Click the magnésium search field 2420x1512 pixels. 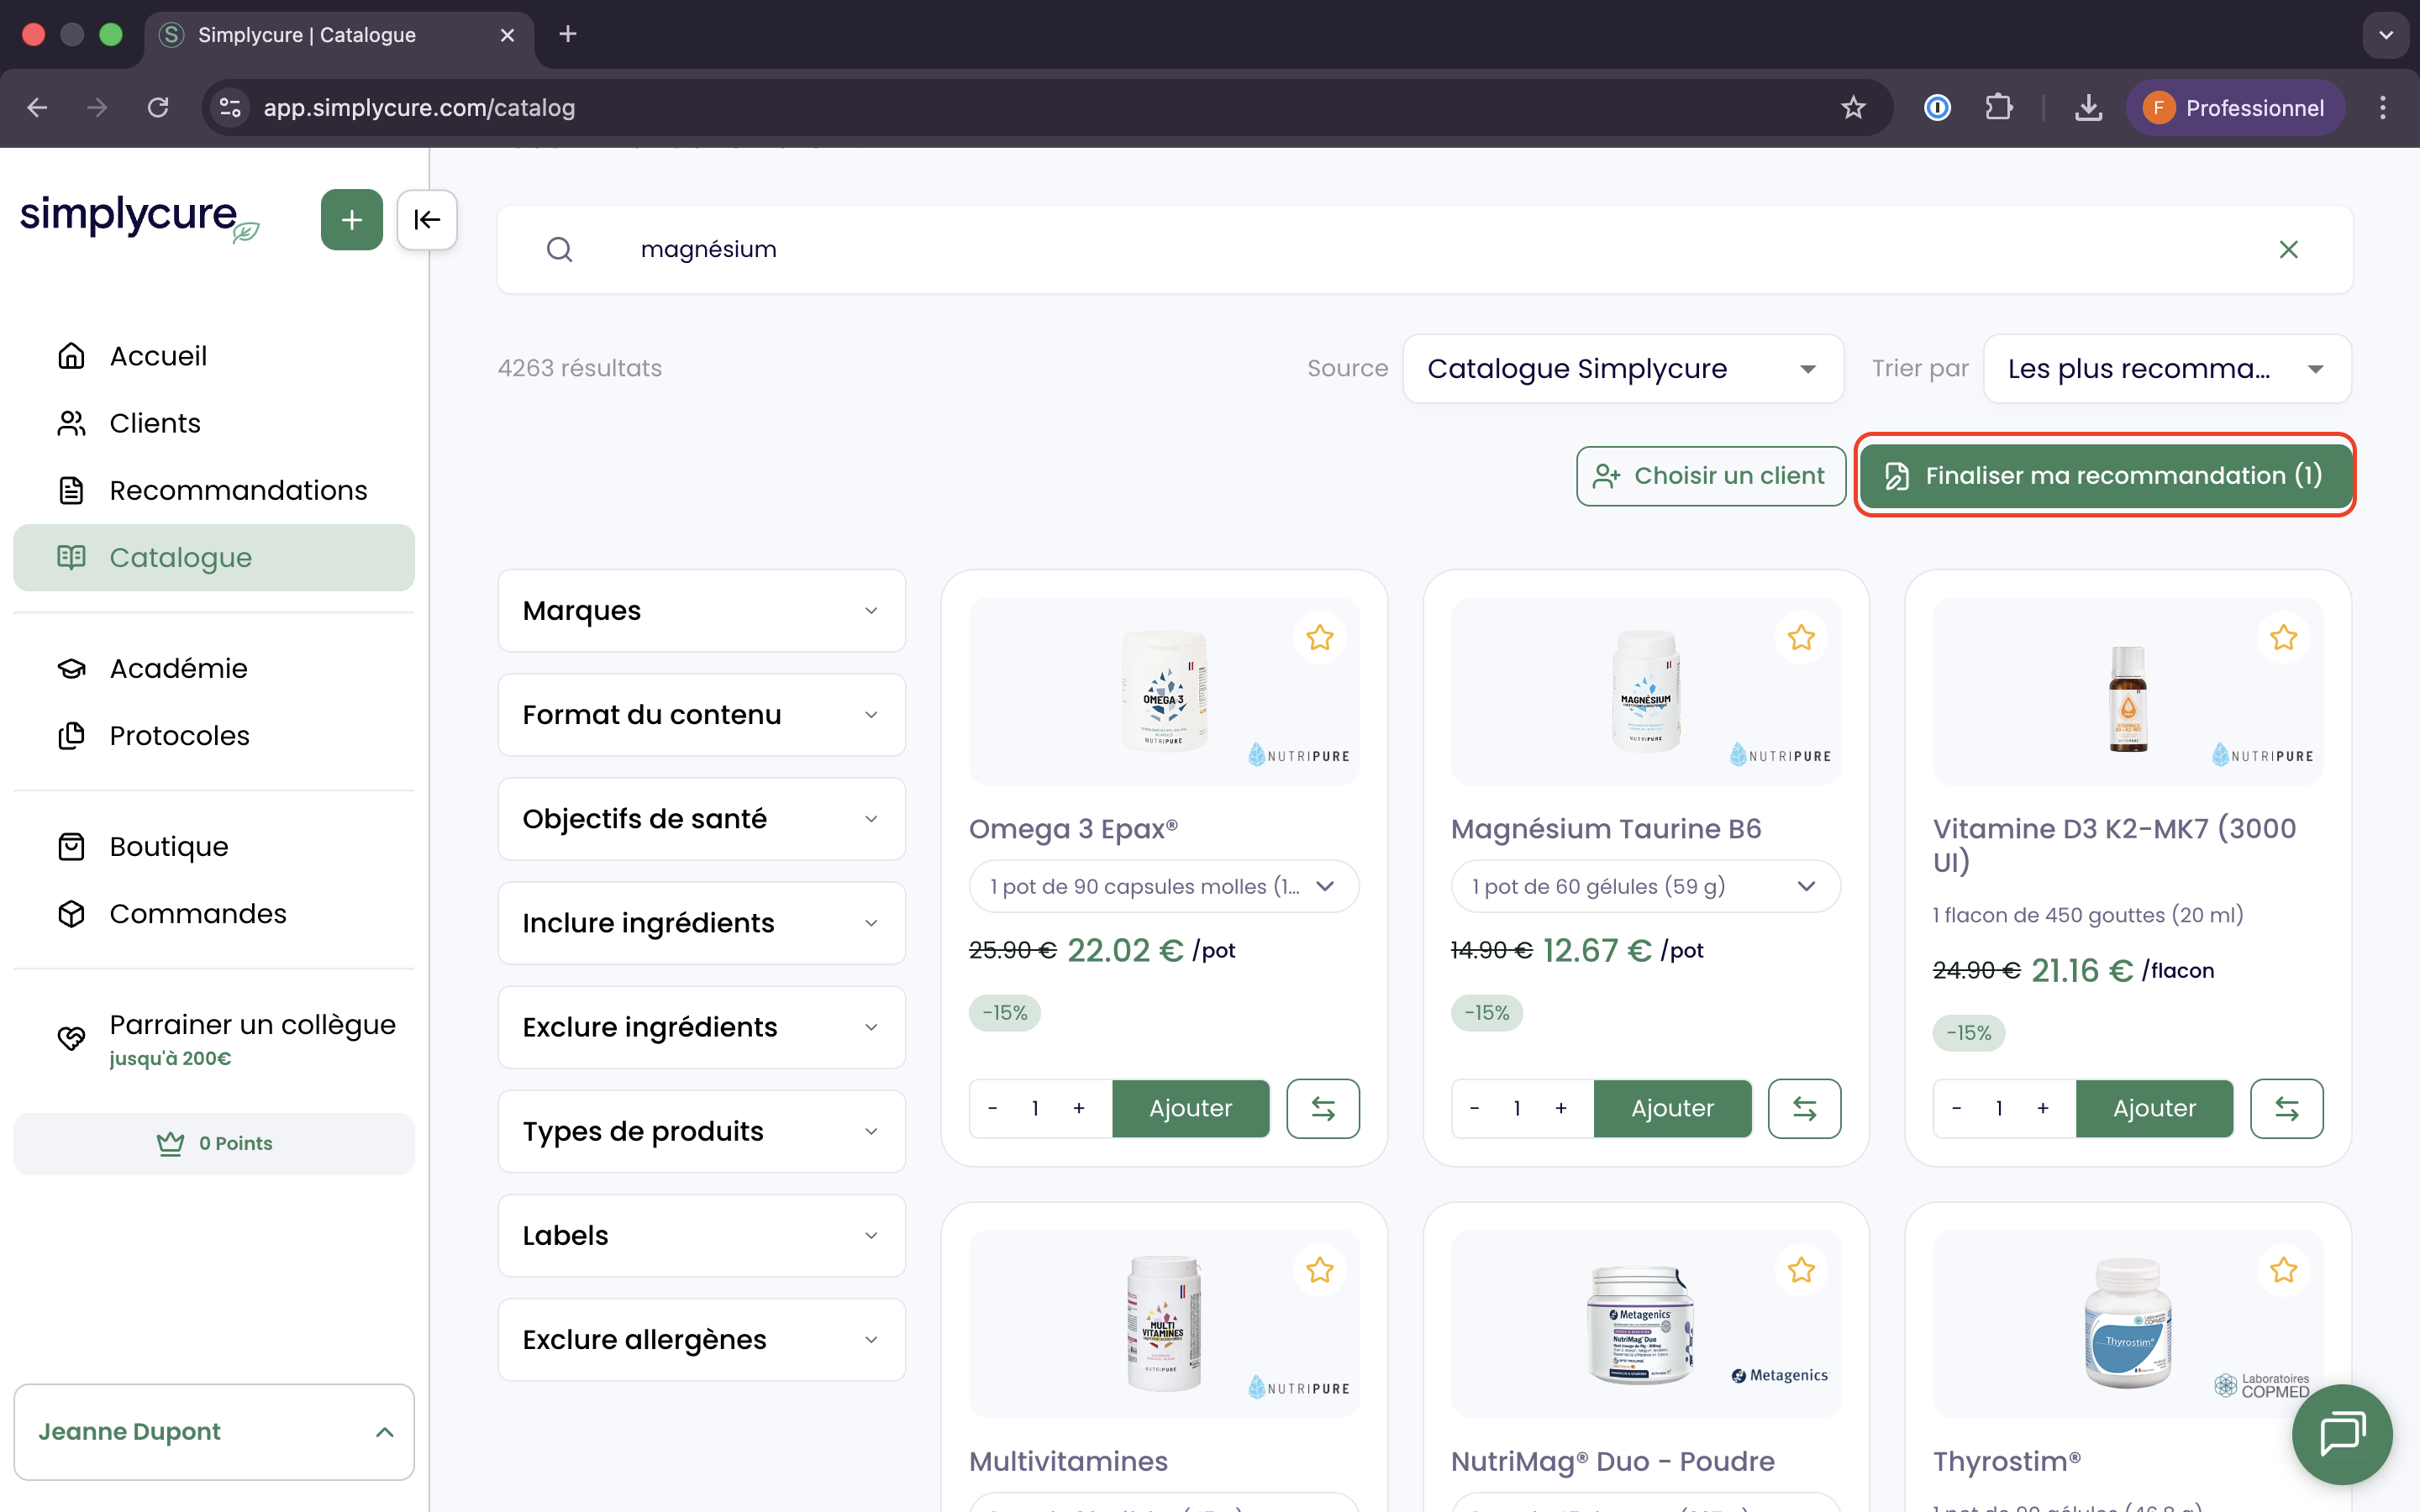pos(1424,249)
